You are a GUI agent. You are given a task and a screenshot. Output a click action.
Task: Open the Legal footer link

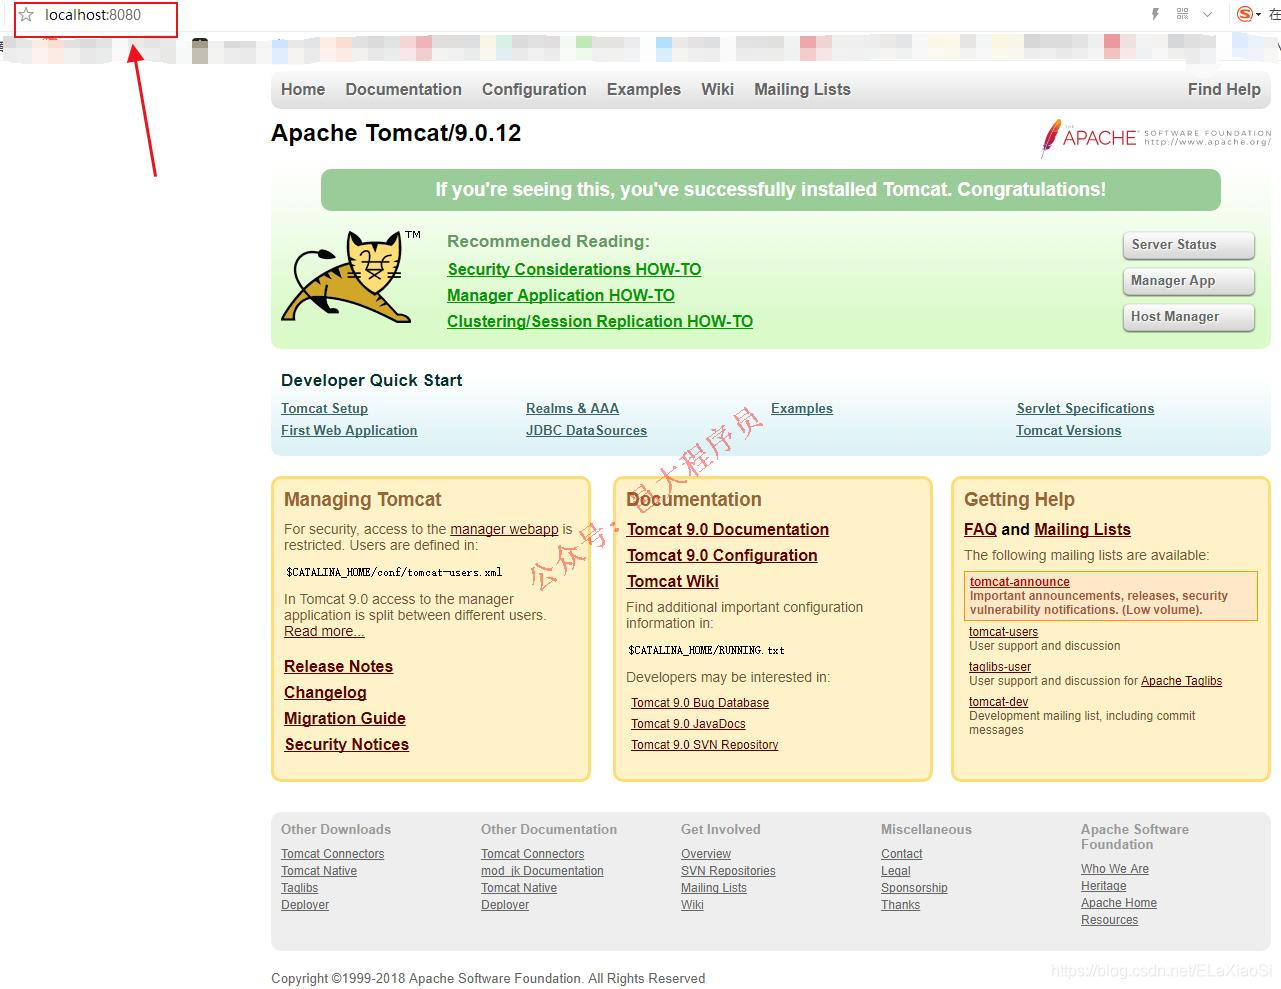[896, 871]
